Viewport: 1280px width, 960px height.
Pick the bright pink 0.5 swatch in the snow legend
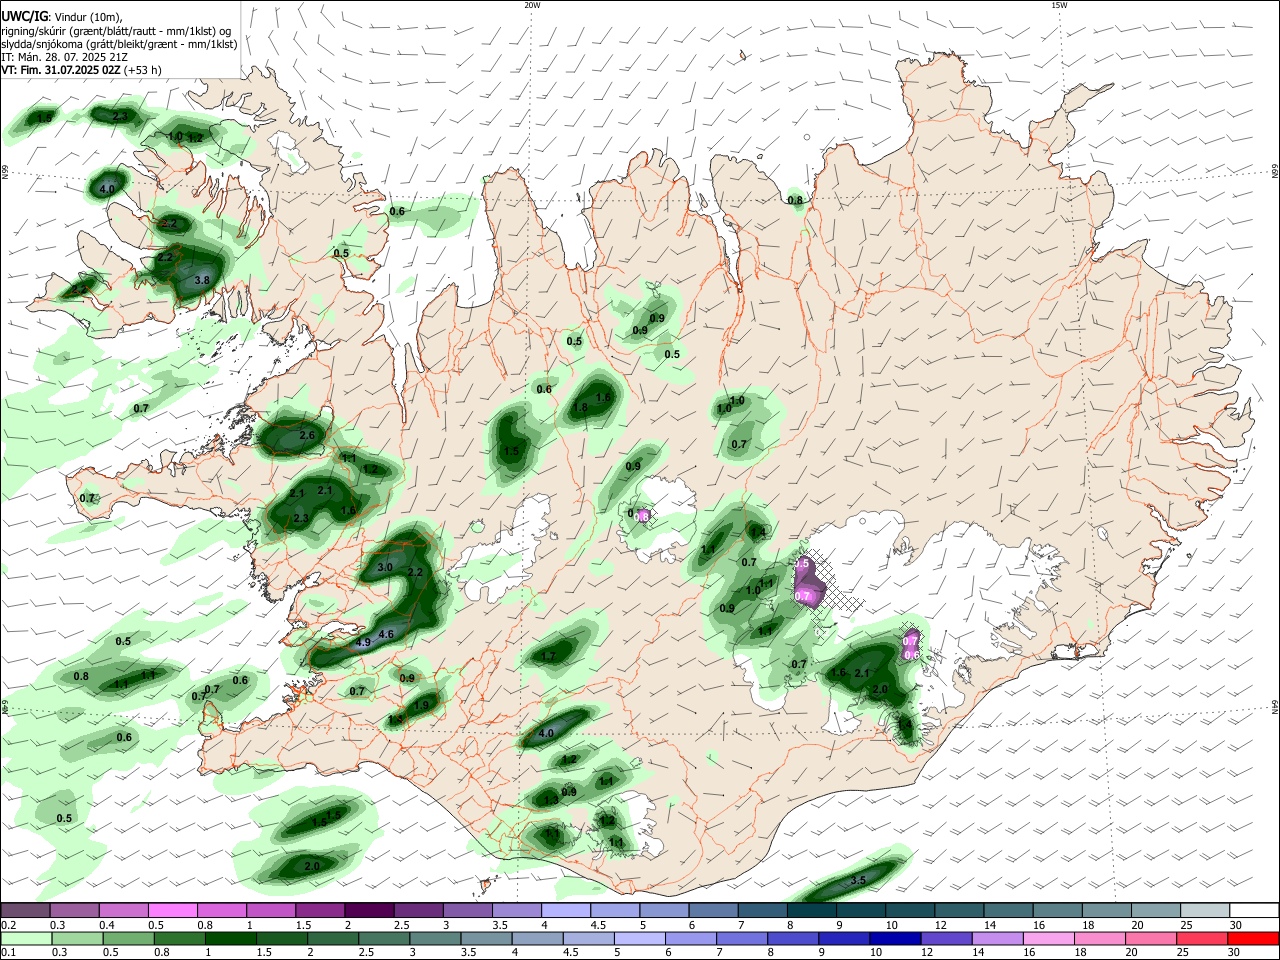click(x=172, y=910)
